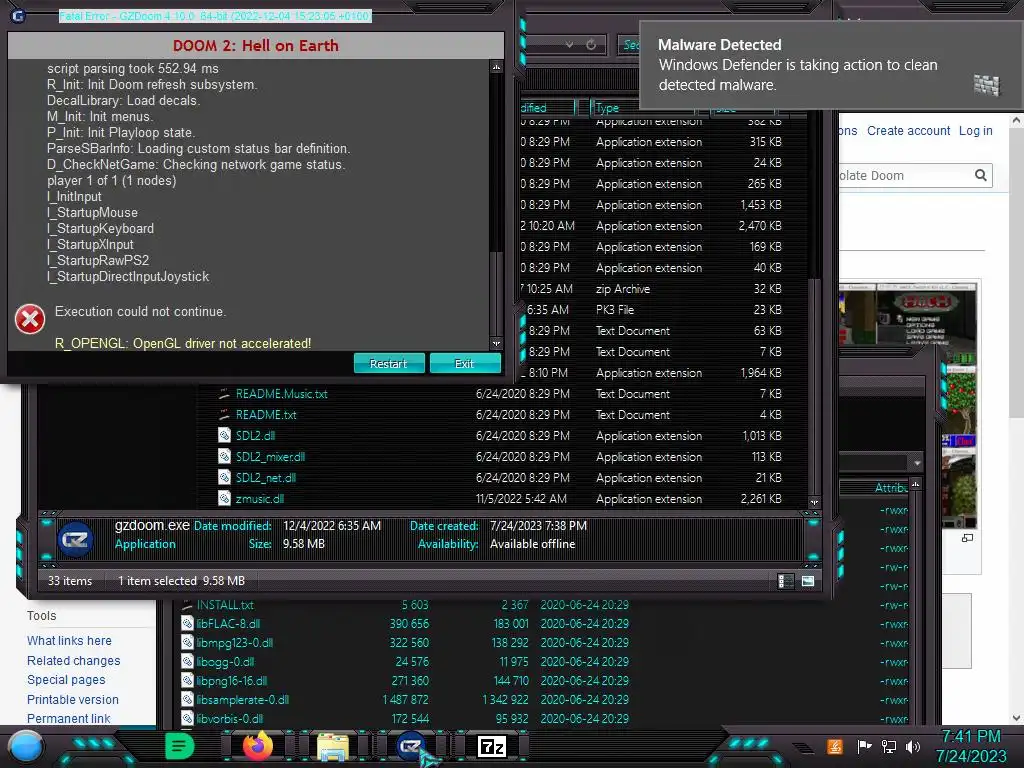1024x768 pixels.
Task: Click GZDoom icon in the dialog title bar
Action: point(18,16)
